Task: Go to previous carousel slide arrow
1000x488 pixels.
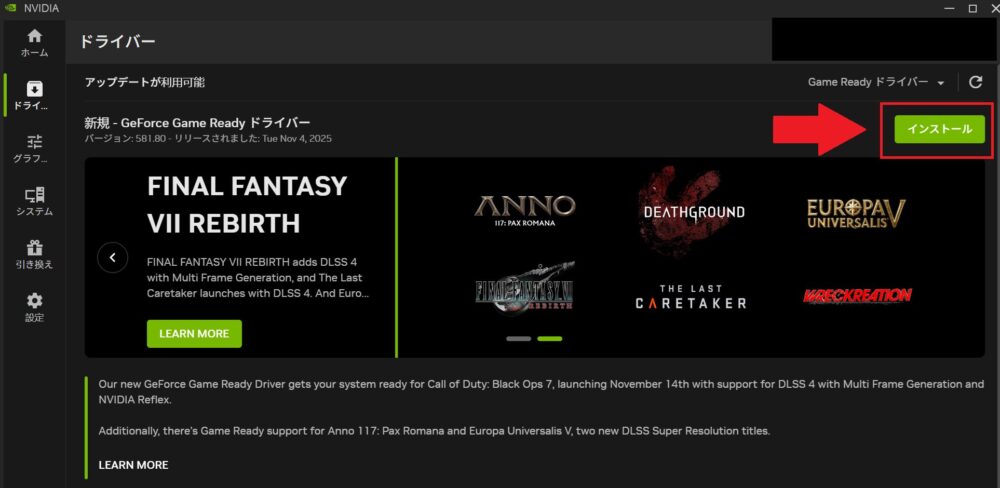Action: pyautogui.click(x=113, y=258)
